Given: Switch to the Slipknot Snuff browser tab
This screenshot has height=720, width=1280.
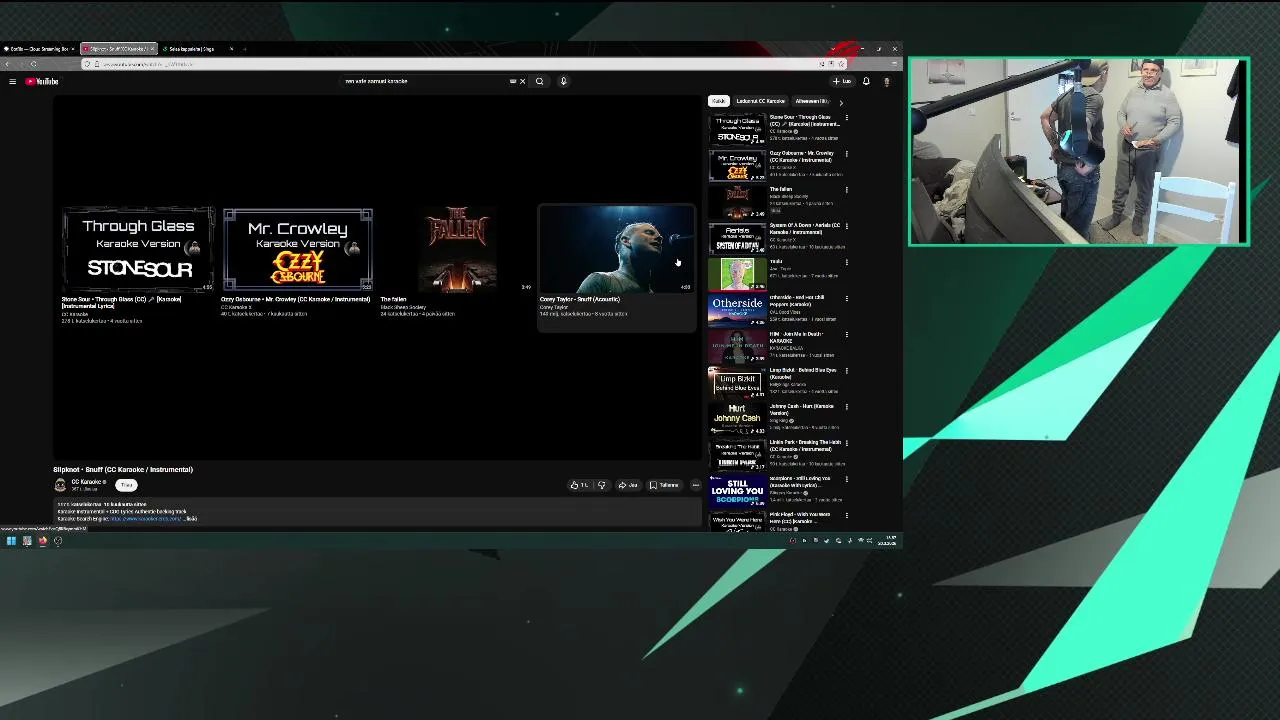Looking at the screenshot, I should tap(118, 48).
